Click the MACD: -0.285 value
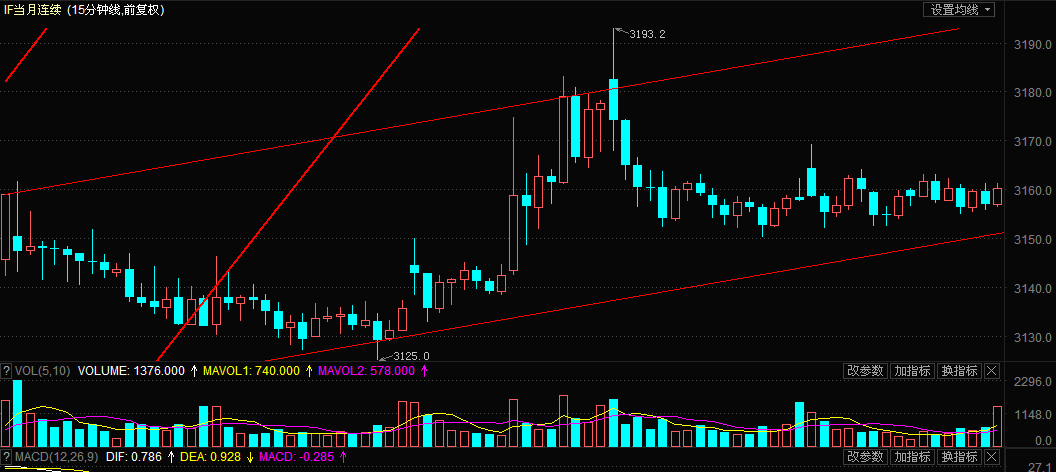The height and width of the screenshot is (472, 1056). 296,457
